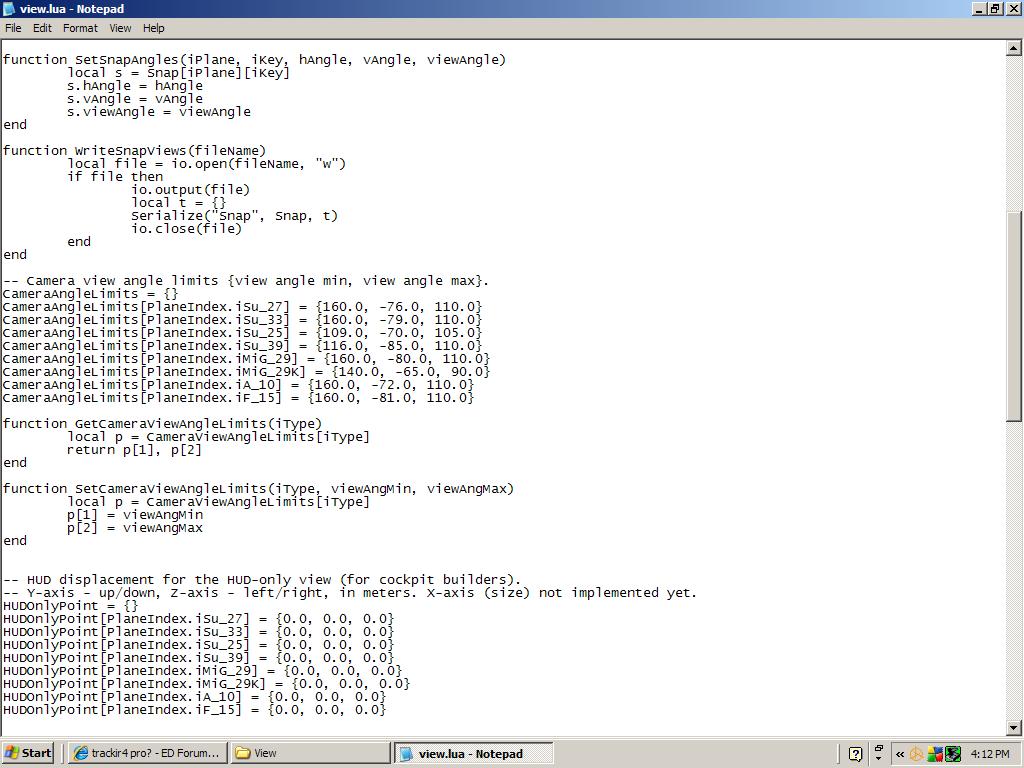The width and height of the screenshot is (1024, 768).
Task: Click the CameraAngleLimits iSu_33 line
Action: click(242, 320)
